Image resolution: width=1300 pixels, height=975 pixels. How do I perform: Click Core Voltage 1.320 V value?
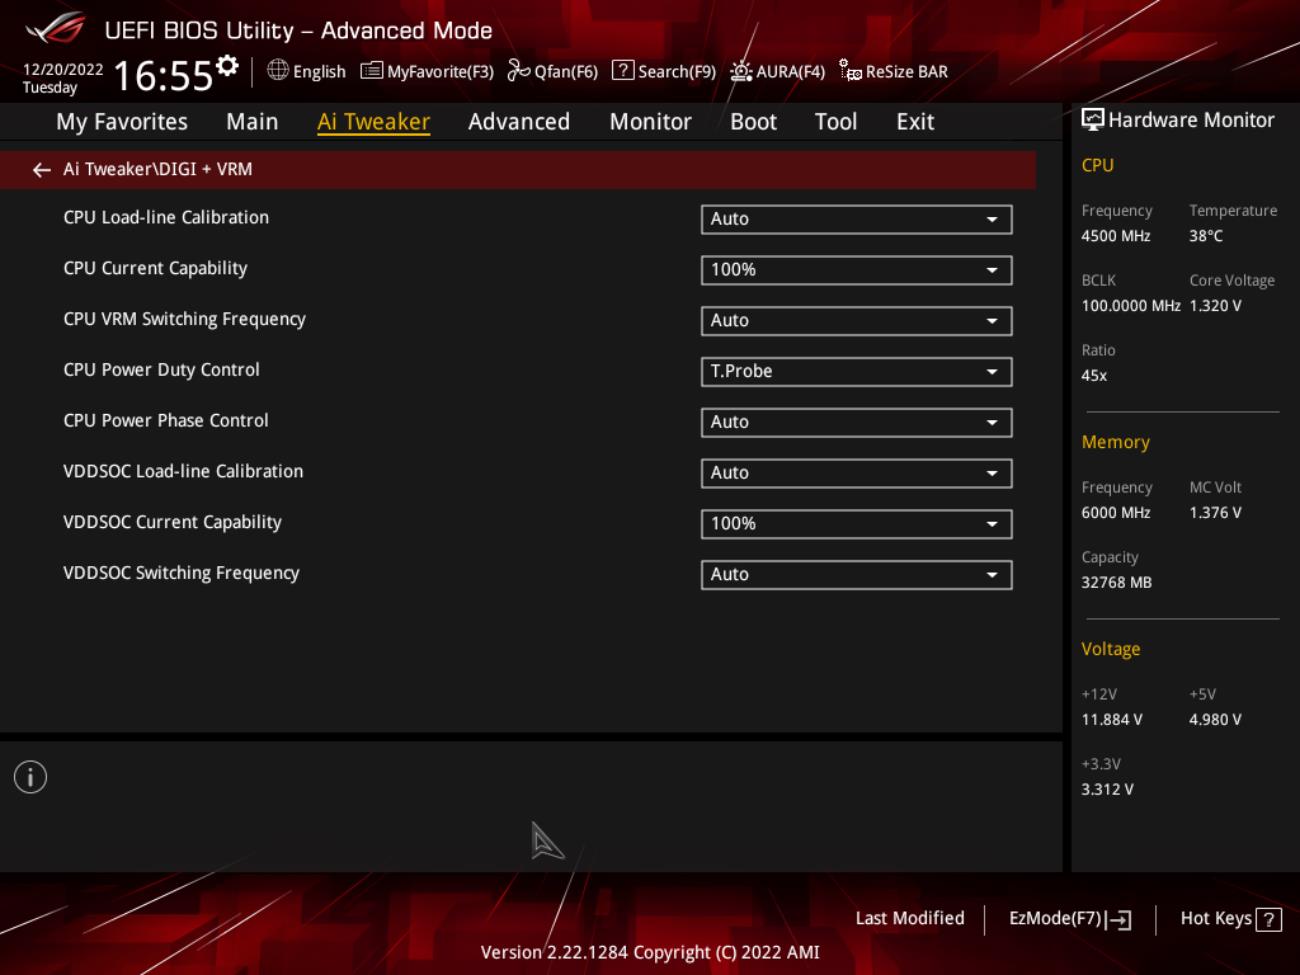coord(1215,306)
